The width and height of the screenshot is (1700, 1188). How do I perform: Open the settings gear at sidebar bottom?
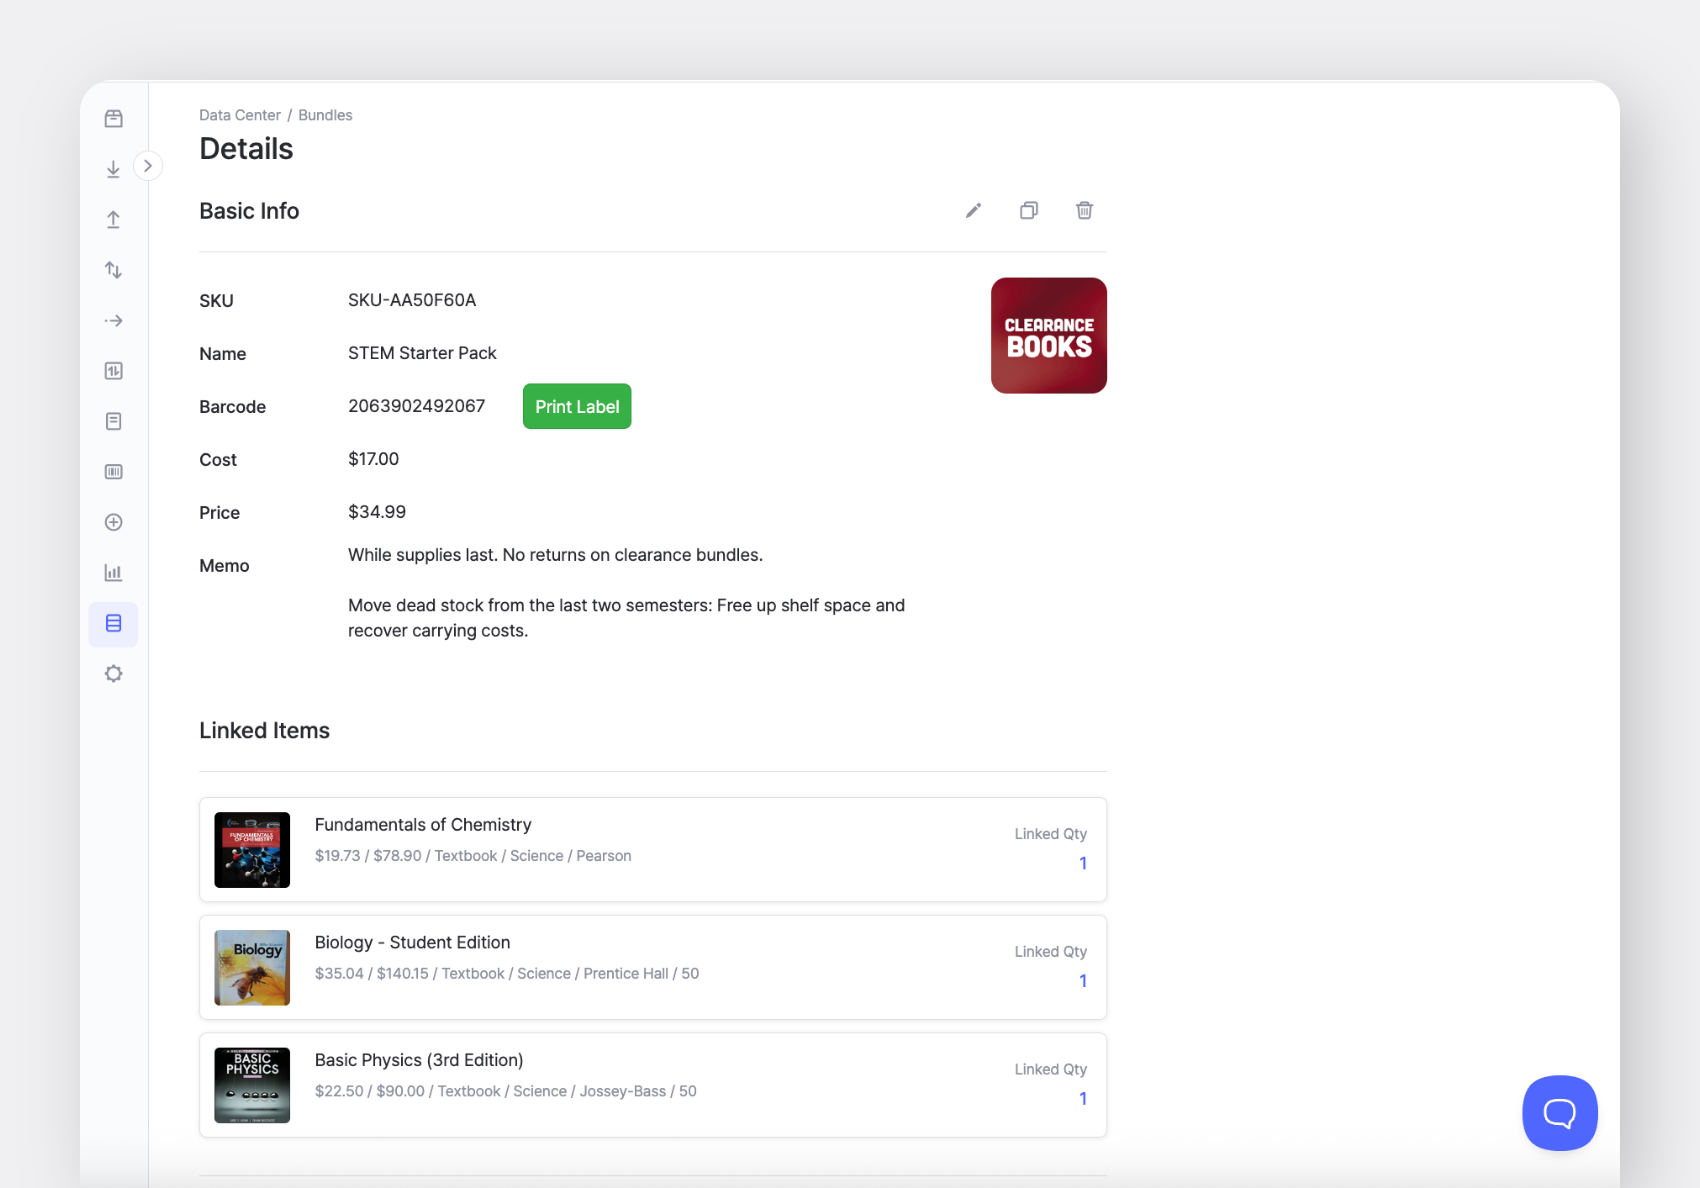click(113, 673)
